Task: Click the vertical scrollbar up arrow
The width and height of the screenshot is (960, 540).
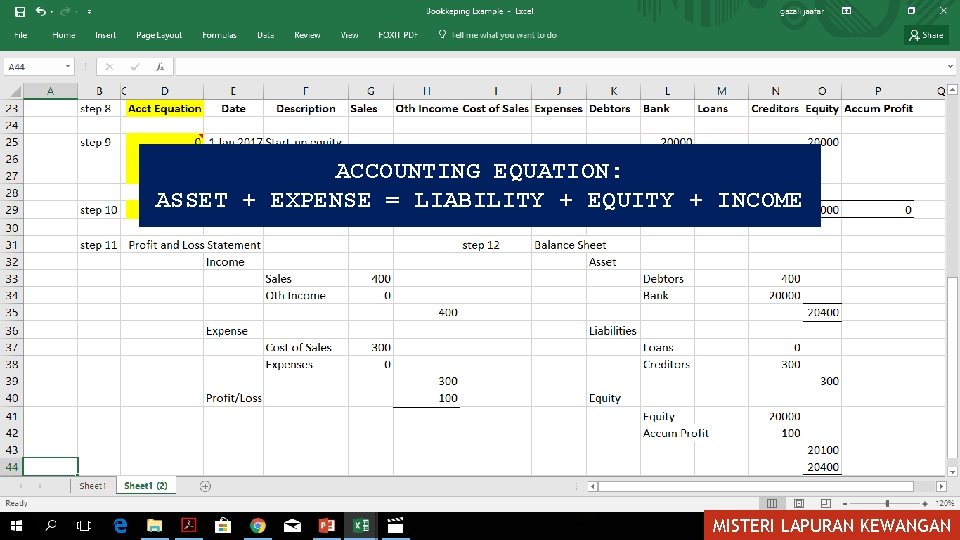Action: coord(952,90)
